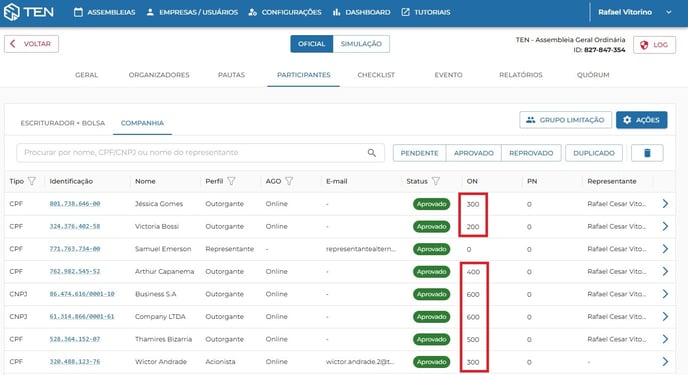Click the trash delete icon
Viewport: 688px width, 375px height.
(647, 153)
